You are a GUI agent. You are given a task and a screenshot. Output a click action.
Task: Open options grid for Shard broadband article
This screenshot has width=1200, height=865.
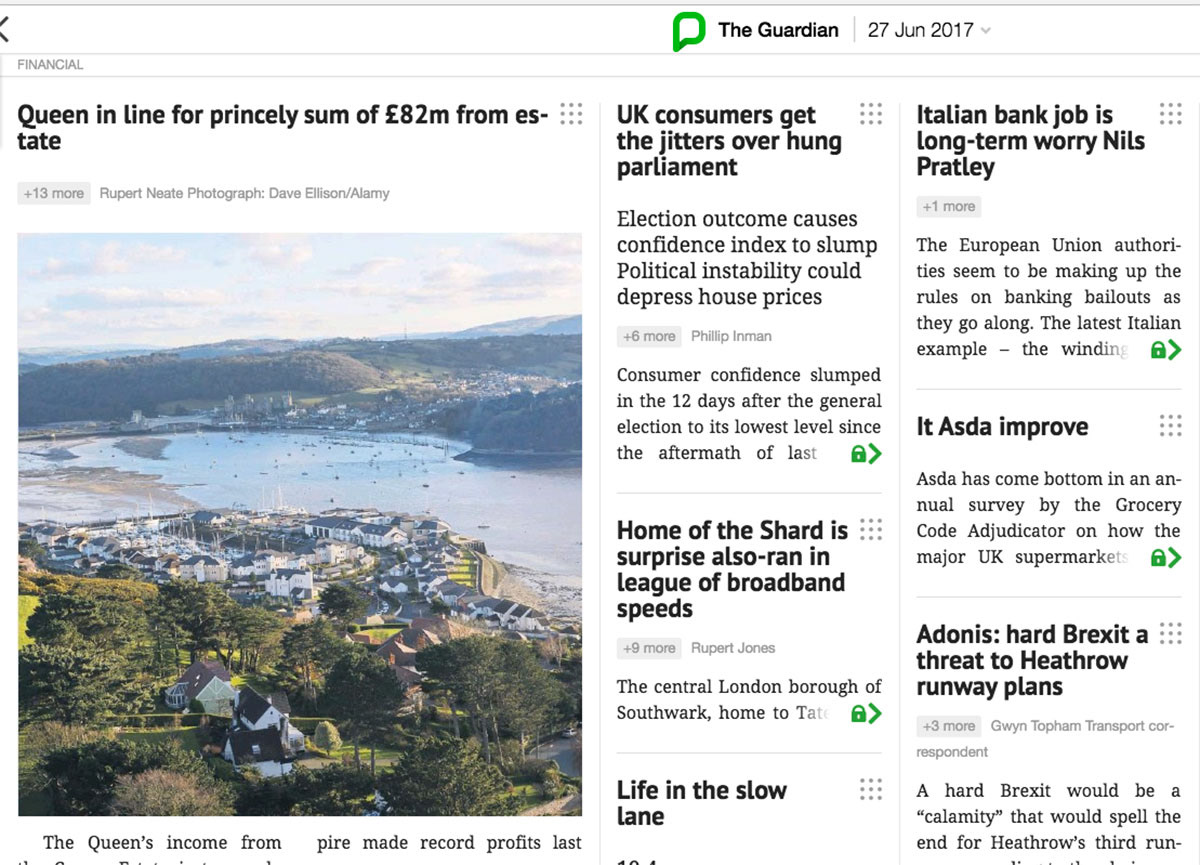[871, 530]
